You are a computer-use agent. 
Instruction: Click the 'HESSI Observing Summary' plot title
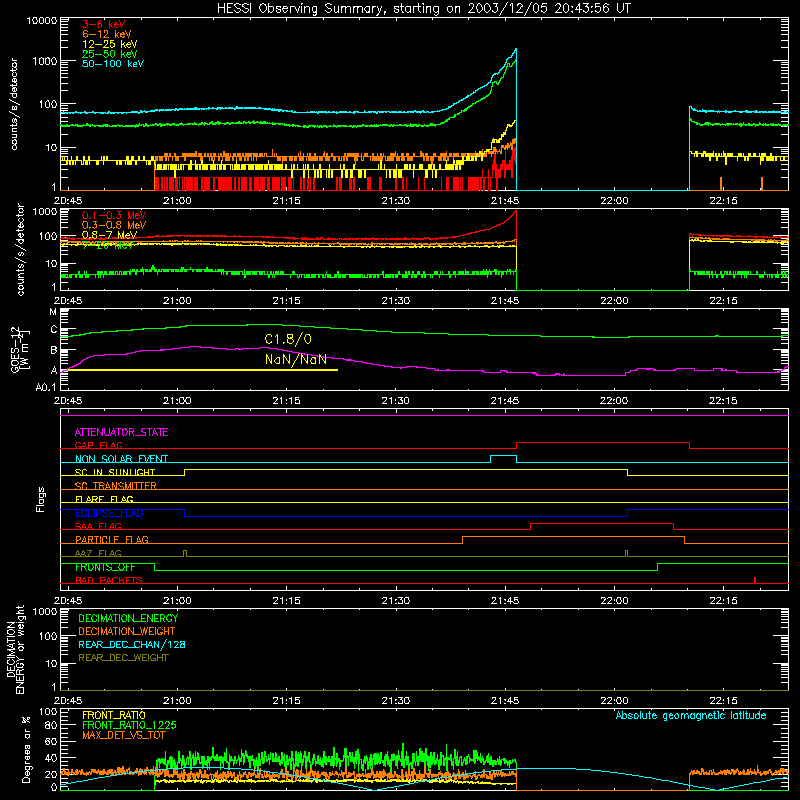[x=423, y=8]
